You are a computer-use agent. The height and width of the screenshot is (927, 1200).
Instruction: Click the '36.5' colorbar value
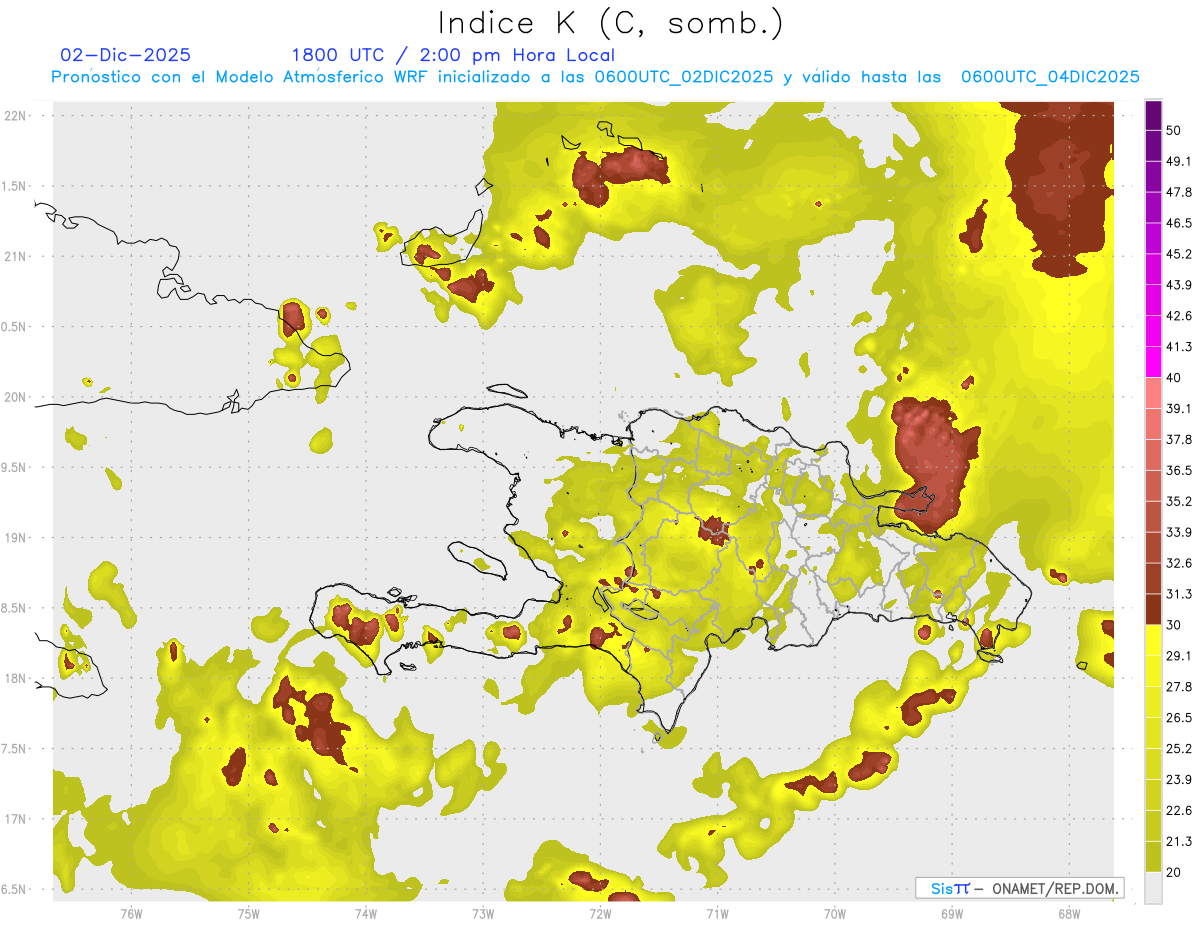coord(1180,471)
